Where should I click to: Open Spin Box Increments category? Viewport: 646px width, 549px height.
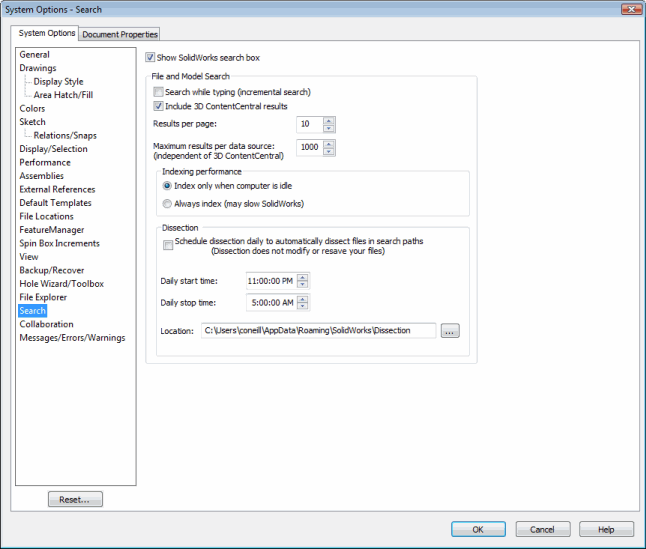59,243
